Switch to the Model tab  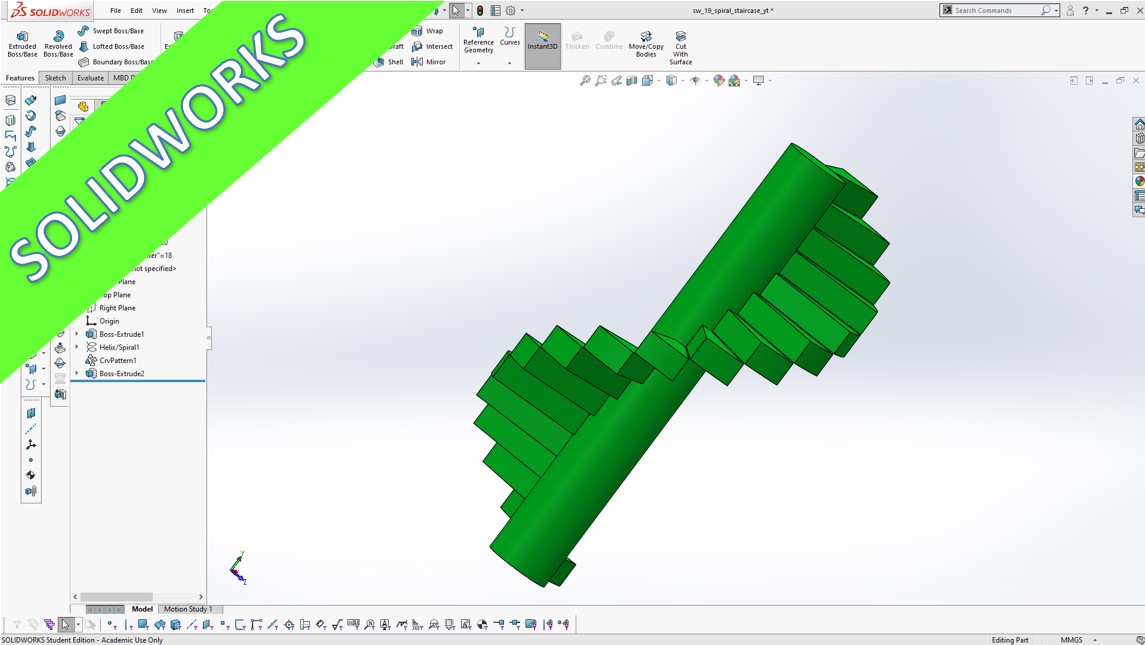pos(142,608)
